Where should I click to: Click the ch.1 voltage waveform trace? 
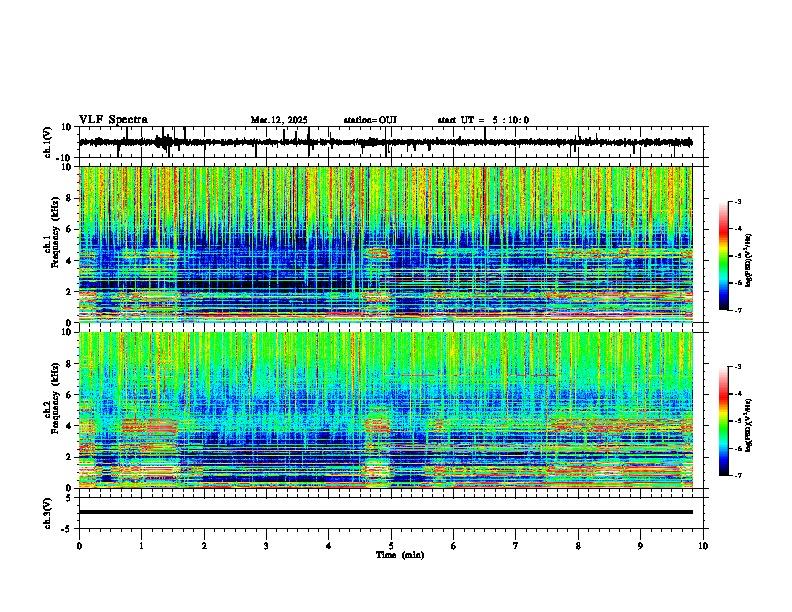(x=386, y=142)
